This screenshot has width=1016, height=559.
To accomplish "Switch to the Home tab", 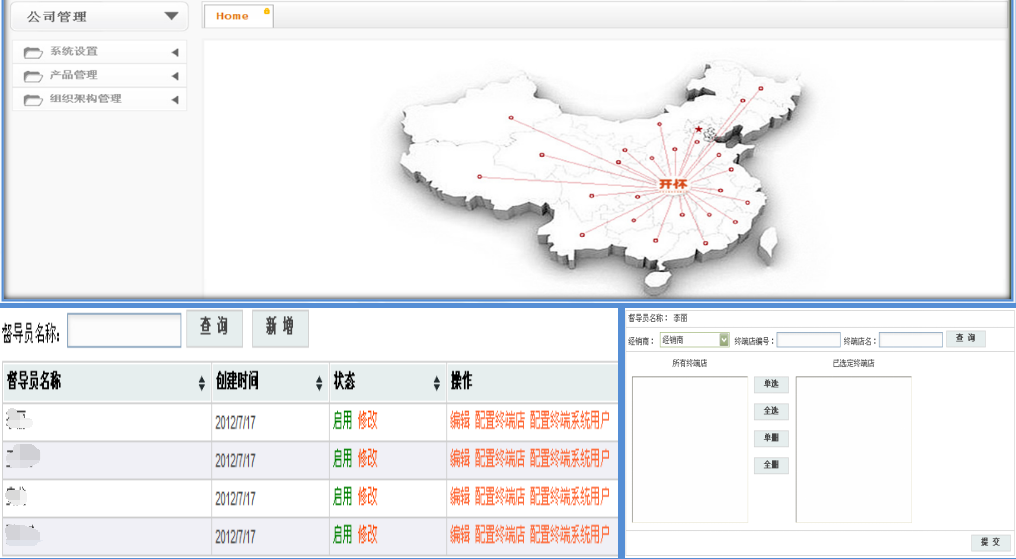I will 233,16.
